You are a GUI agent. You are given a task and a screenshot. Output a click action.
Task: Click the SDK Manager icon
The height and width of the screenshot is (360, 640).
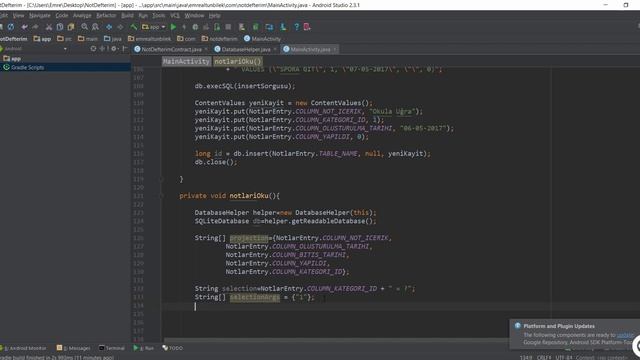[x=283, y=27]
